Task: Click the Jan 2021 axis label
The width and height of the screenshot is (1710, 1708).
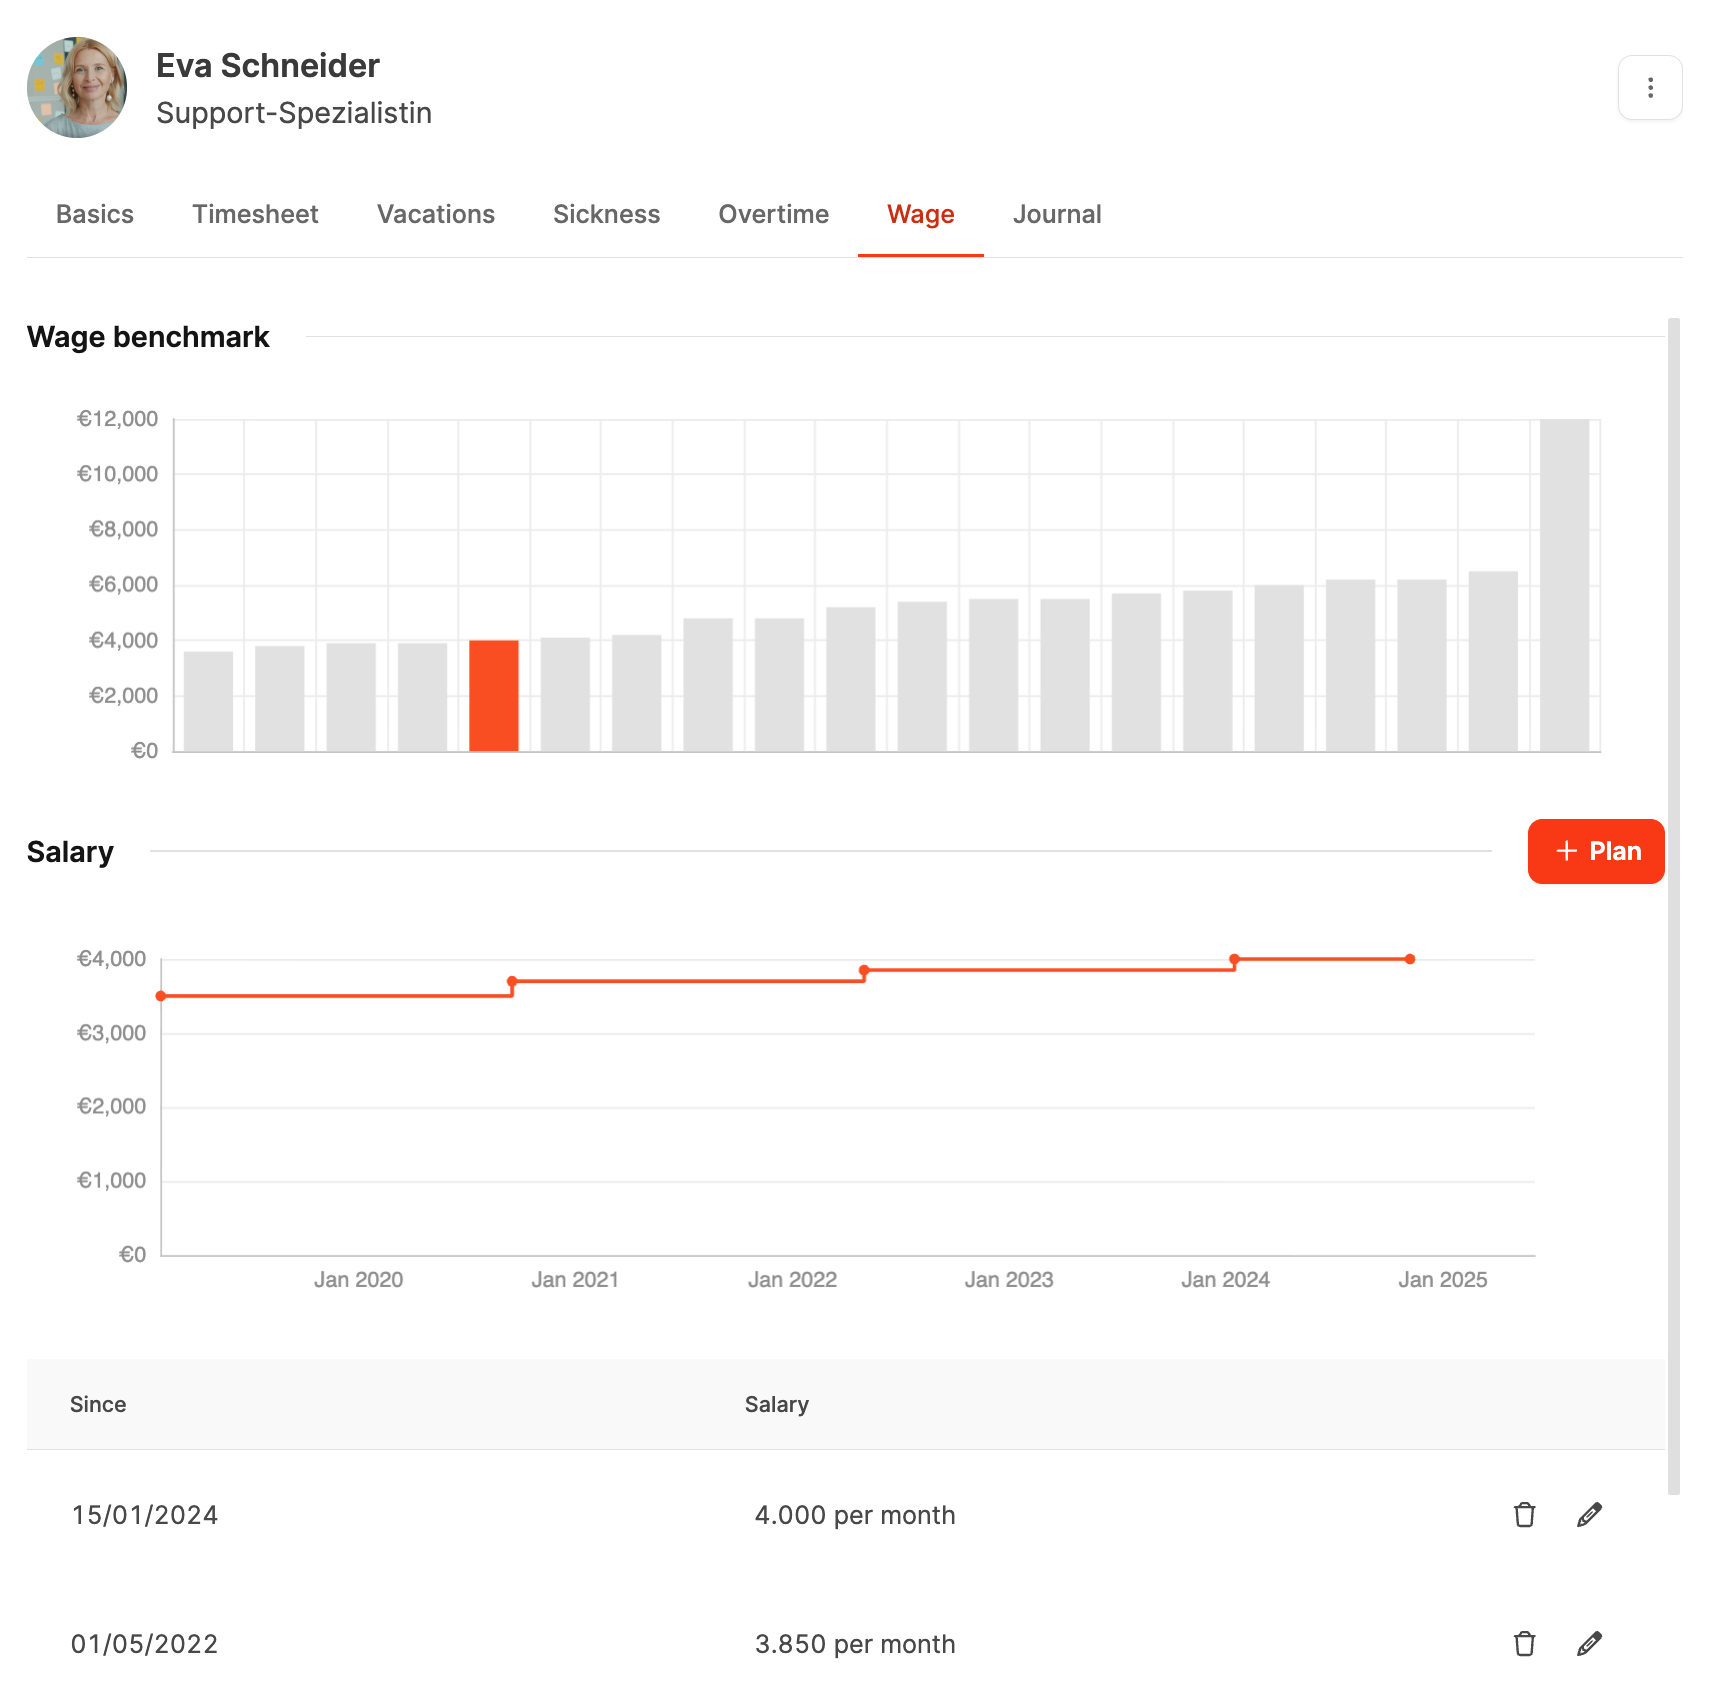Action: pos(575,1280)
